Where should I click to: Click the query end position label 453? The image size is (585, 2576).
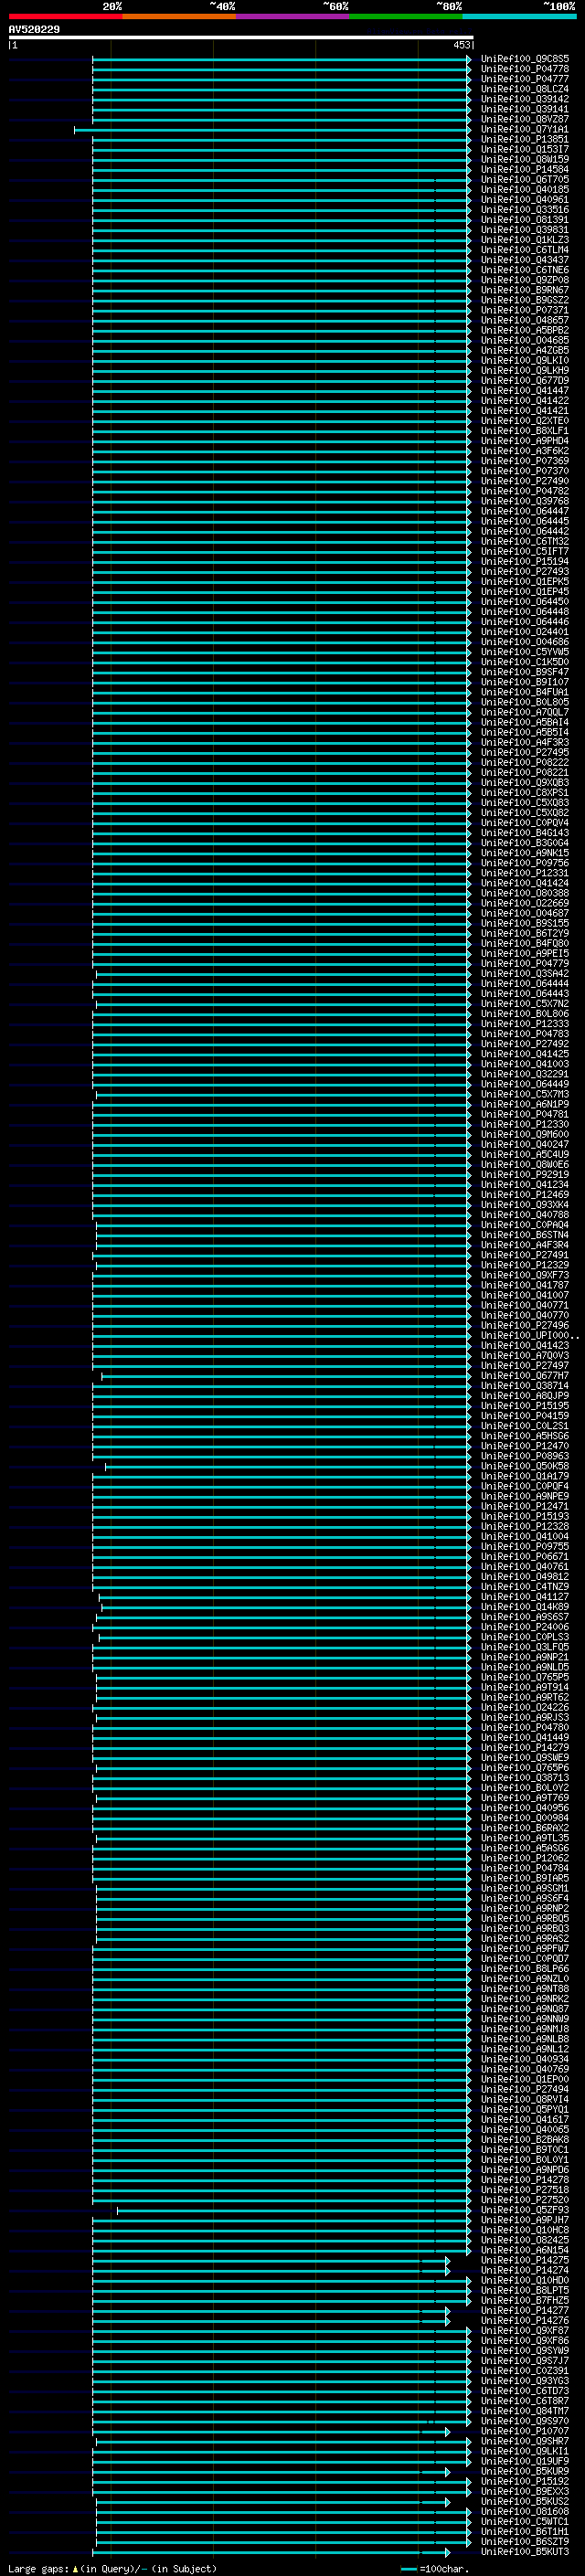point(461,45)
